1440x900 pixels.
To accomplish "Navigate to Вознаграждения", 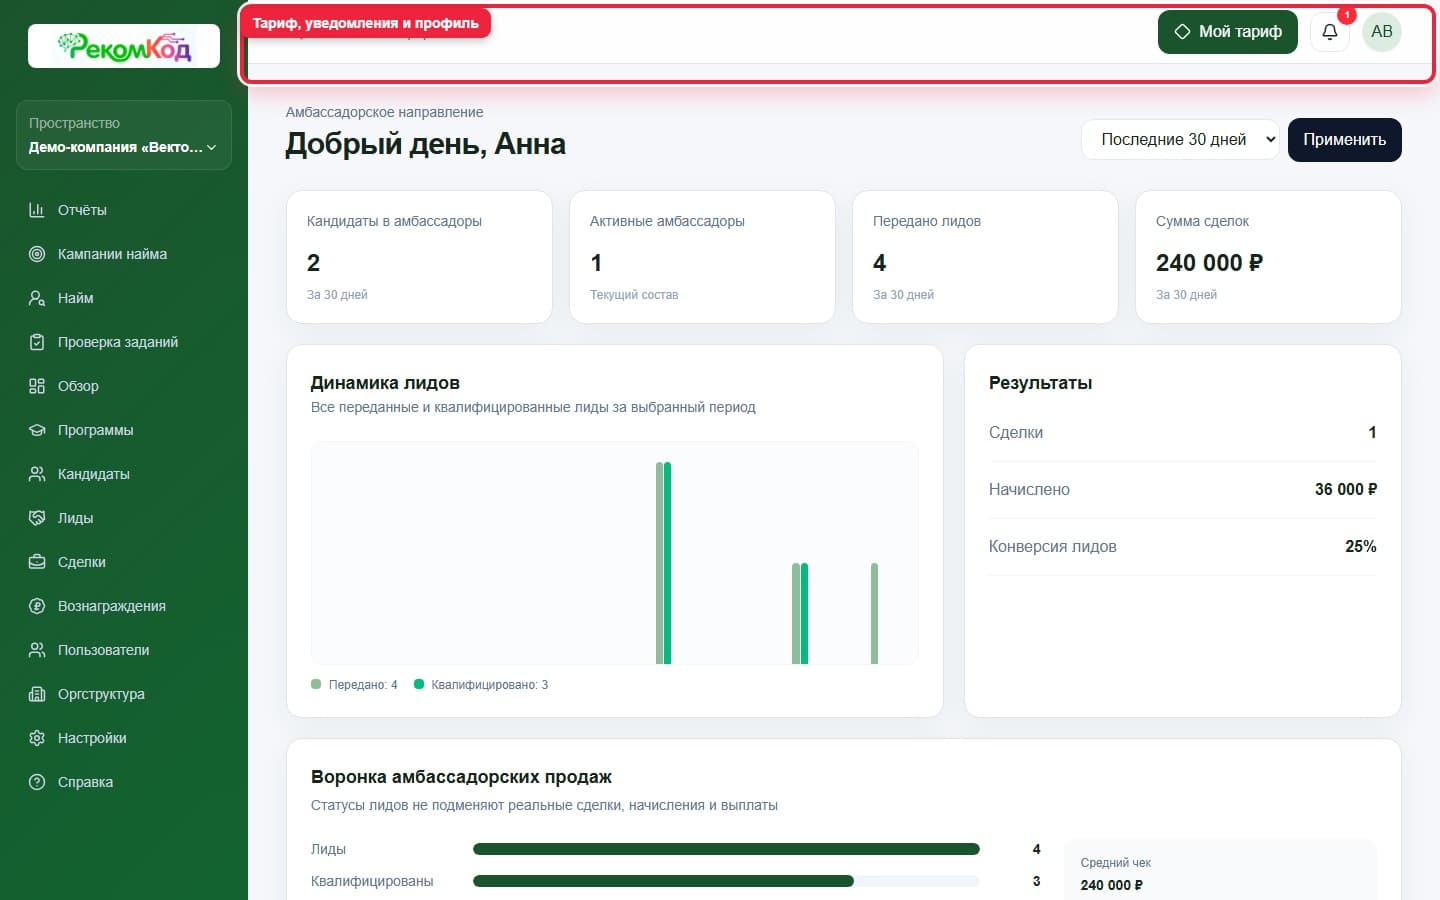I will point(124,606).
